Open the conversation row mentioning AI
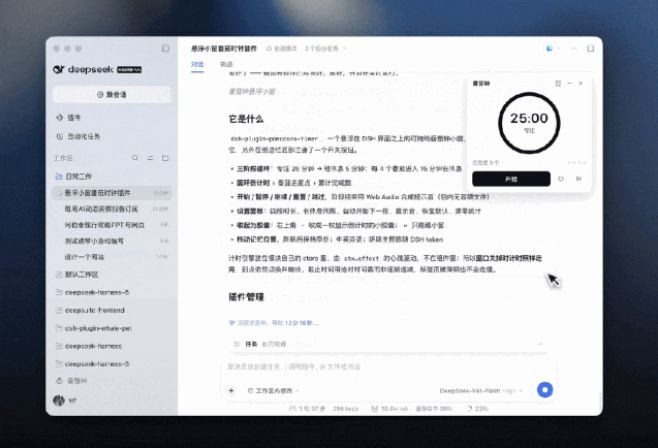 point(112,209)
